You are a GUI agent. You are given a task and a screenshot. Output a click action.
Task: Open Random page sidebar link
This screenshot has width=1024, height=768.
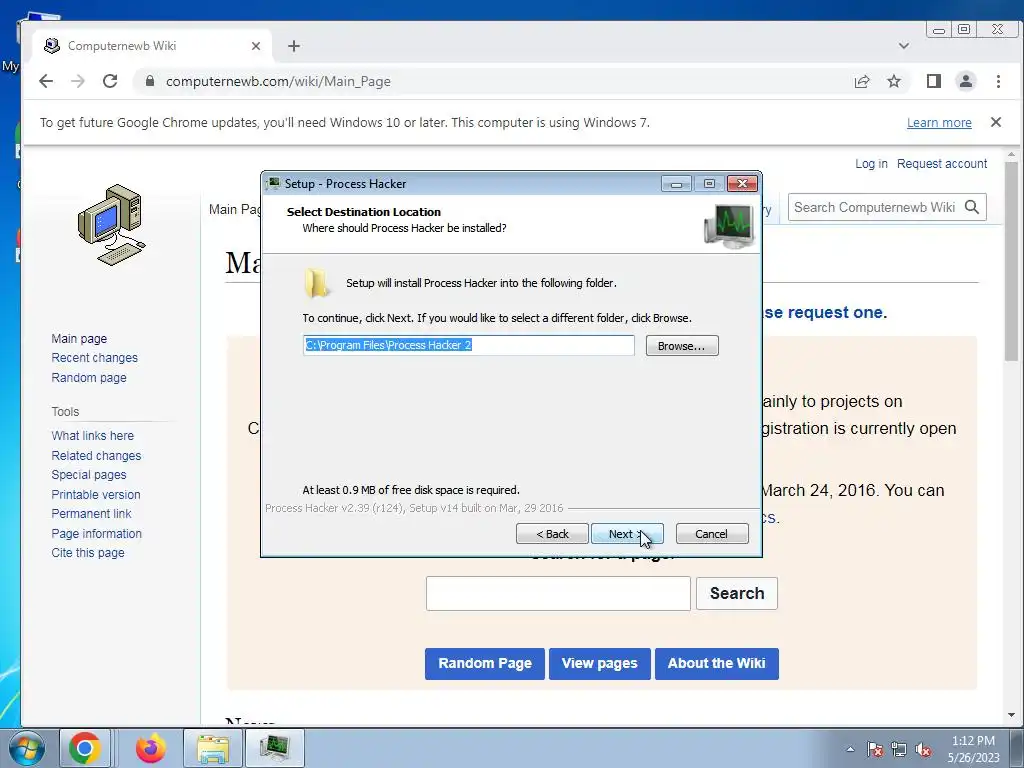(x=89, y=377)
